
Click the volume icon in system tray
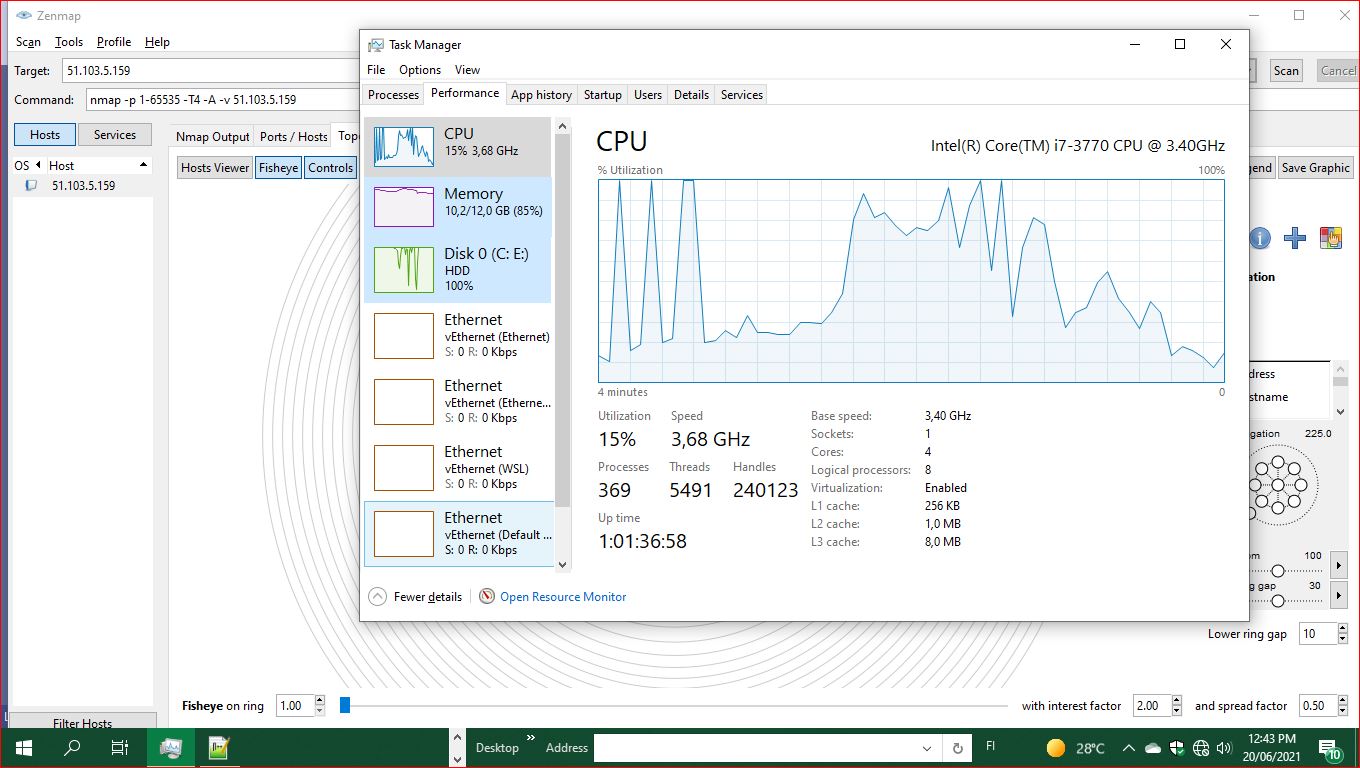pyautogui.click(x=1224, y=747)
